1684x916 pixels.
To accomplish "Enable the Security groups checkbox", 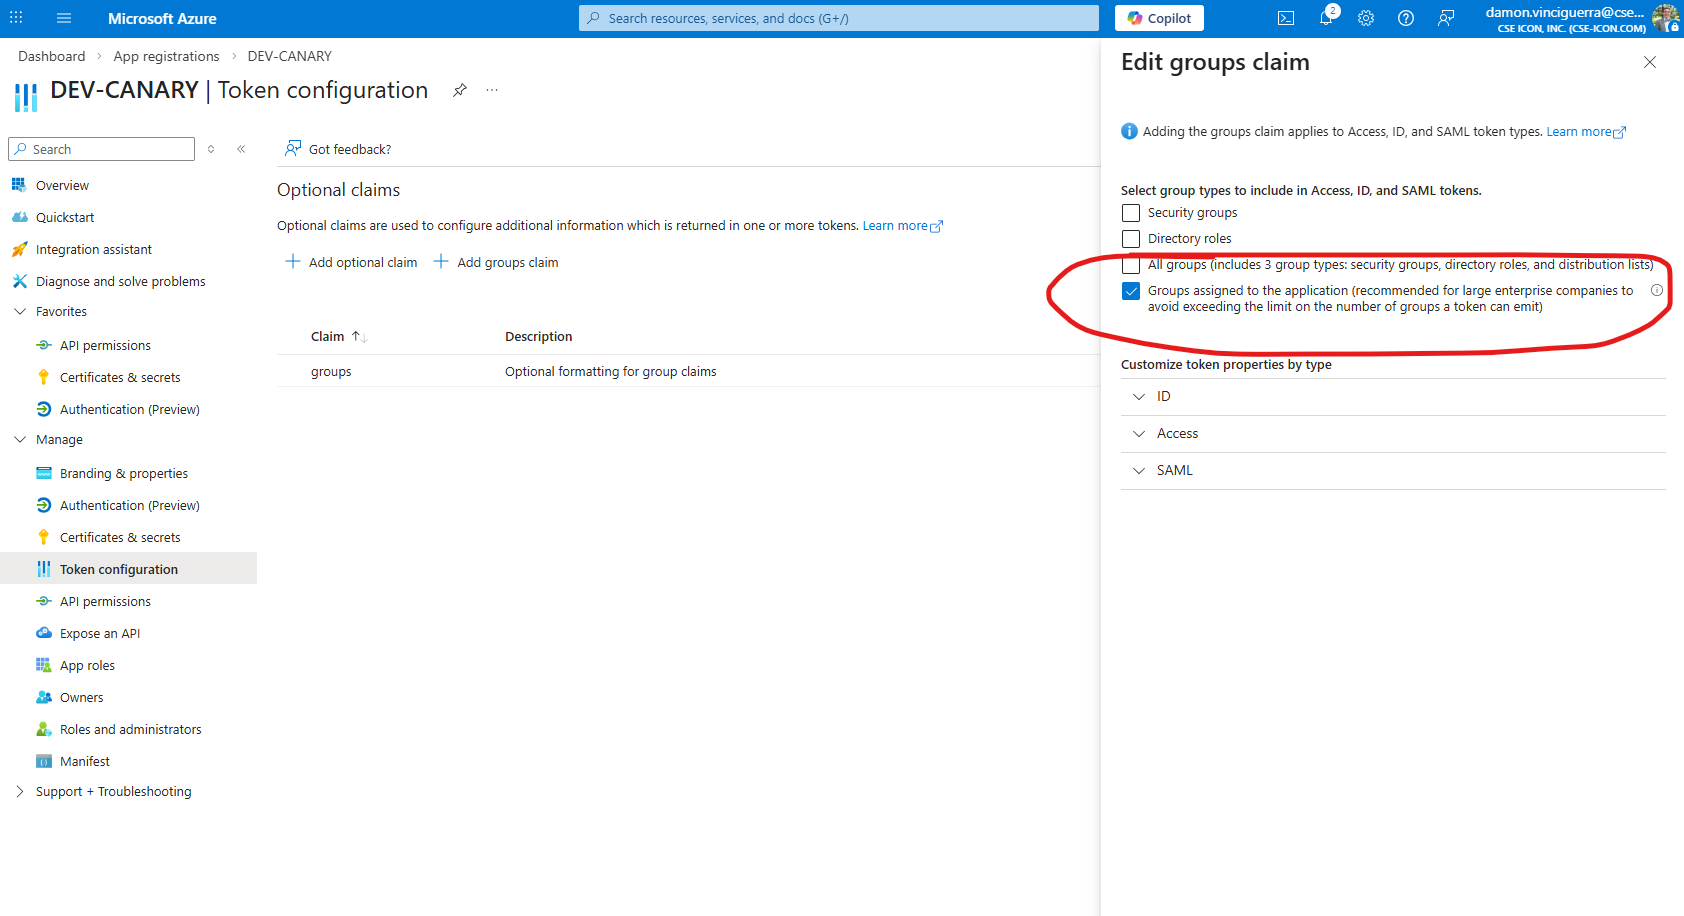I will point(1131,213).
